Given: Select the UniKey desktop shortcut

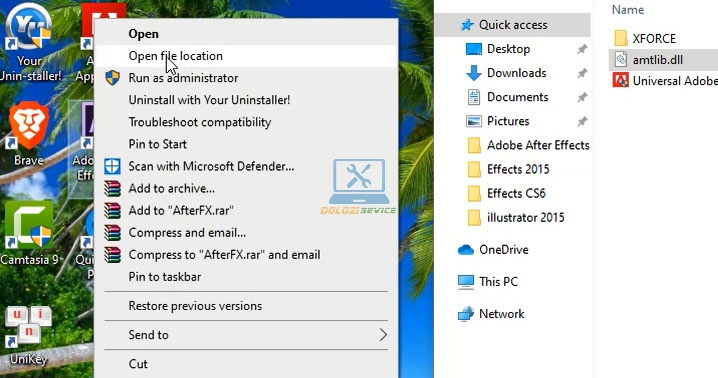Looking at the screenshot, I should coord(28,335).
